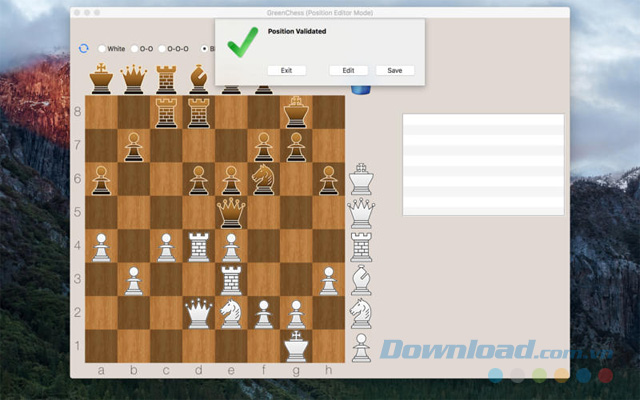Pick the white queen from the side palette
Viewport: 640px width, 400px height.
coord(361,213)
